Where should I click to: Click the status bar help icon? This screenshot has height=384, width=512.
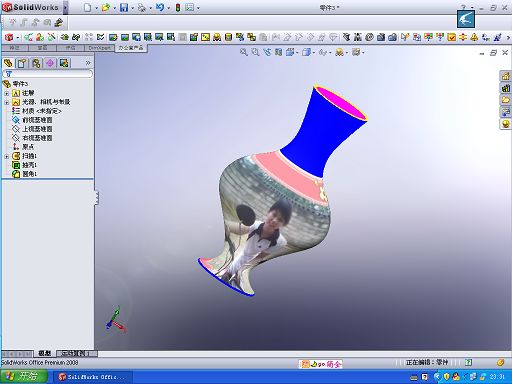click(468, 362)
